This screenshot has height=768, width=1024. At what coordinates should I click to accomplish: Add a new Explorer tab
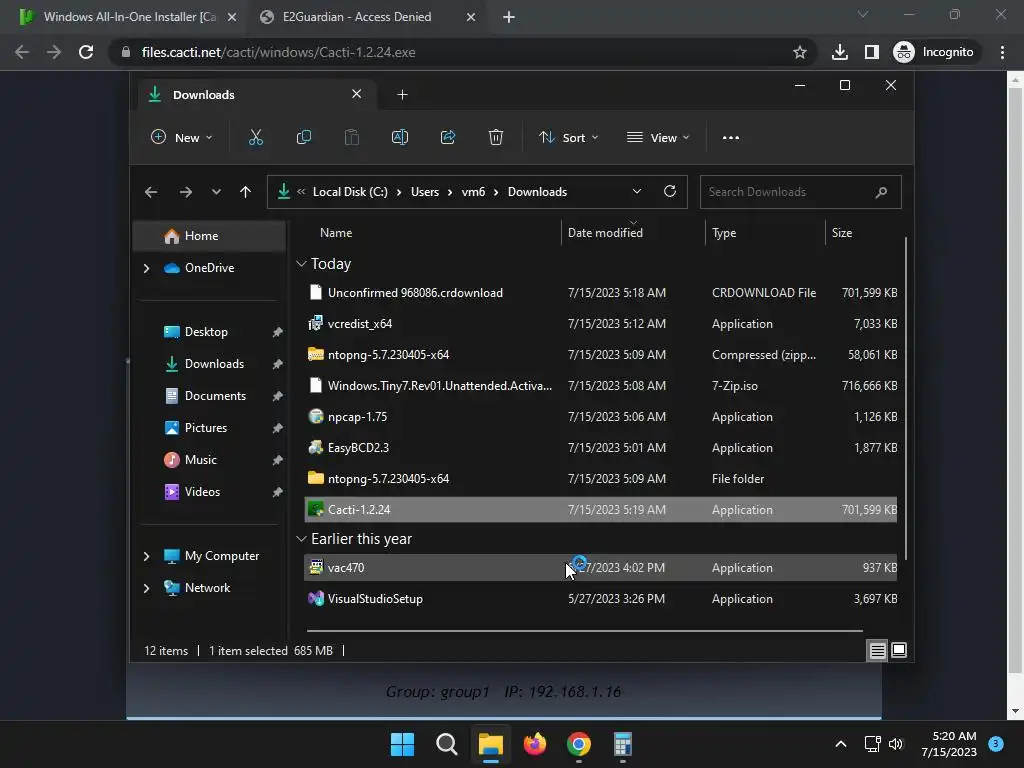point(402,95)
